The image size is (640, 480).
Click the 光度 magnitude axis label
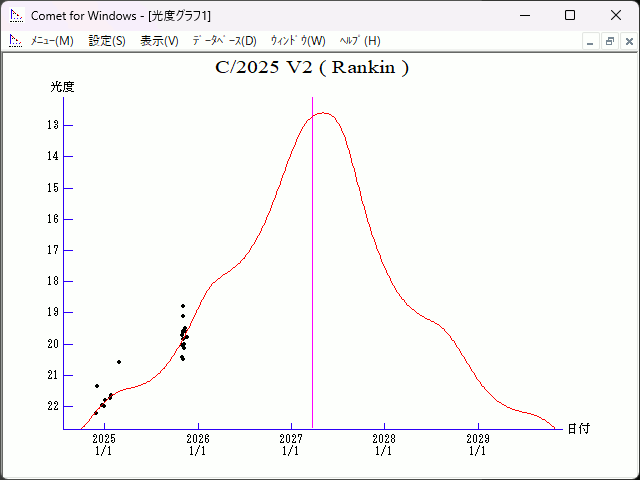point(63,87)
